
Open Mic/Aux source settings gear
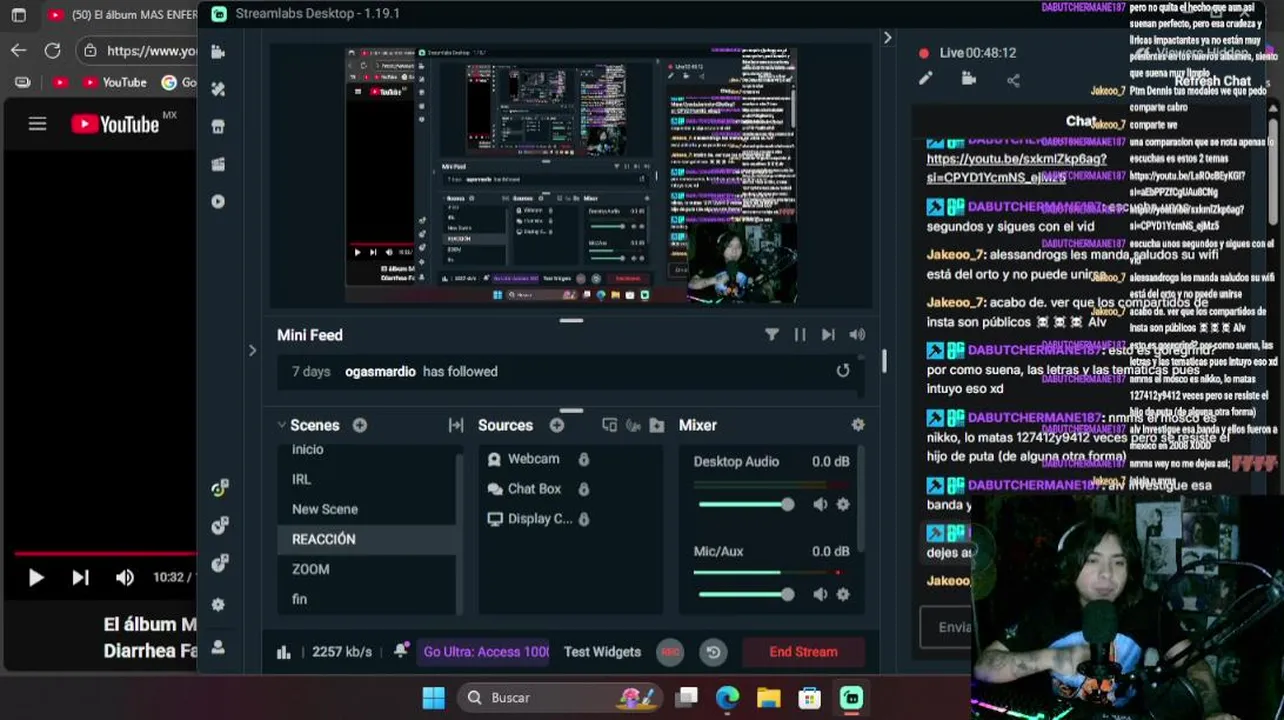point(843,595)
